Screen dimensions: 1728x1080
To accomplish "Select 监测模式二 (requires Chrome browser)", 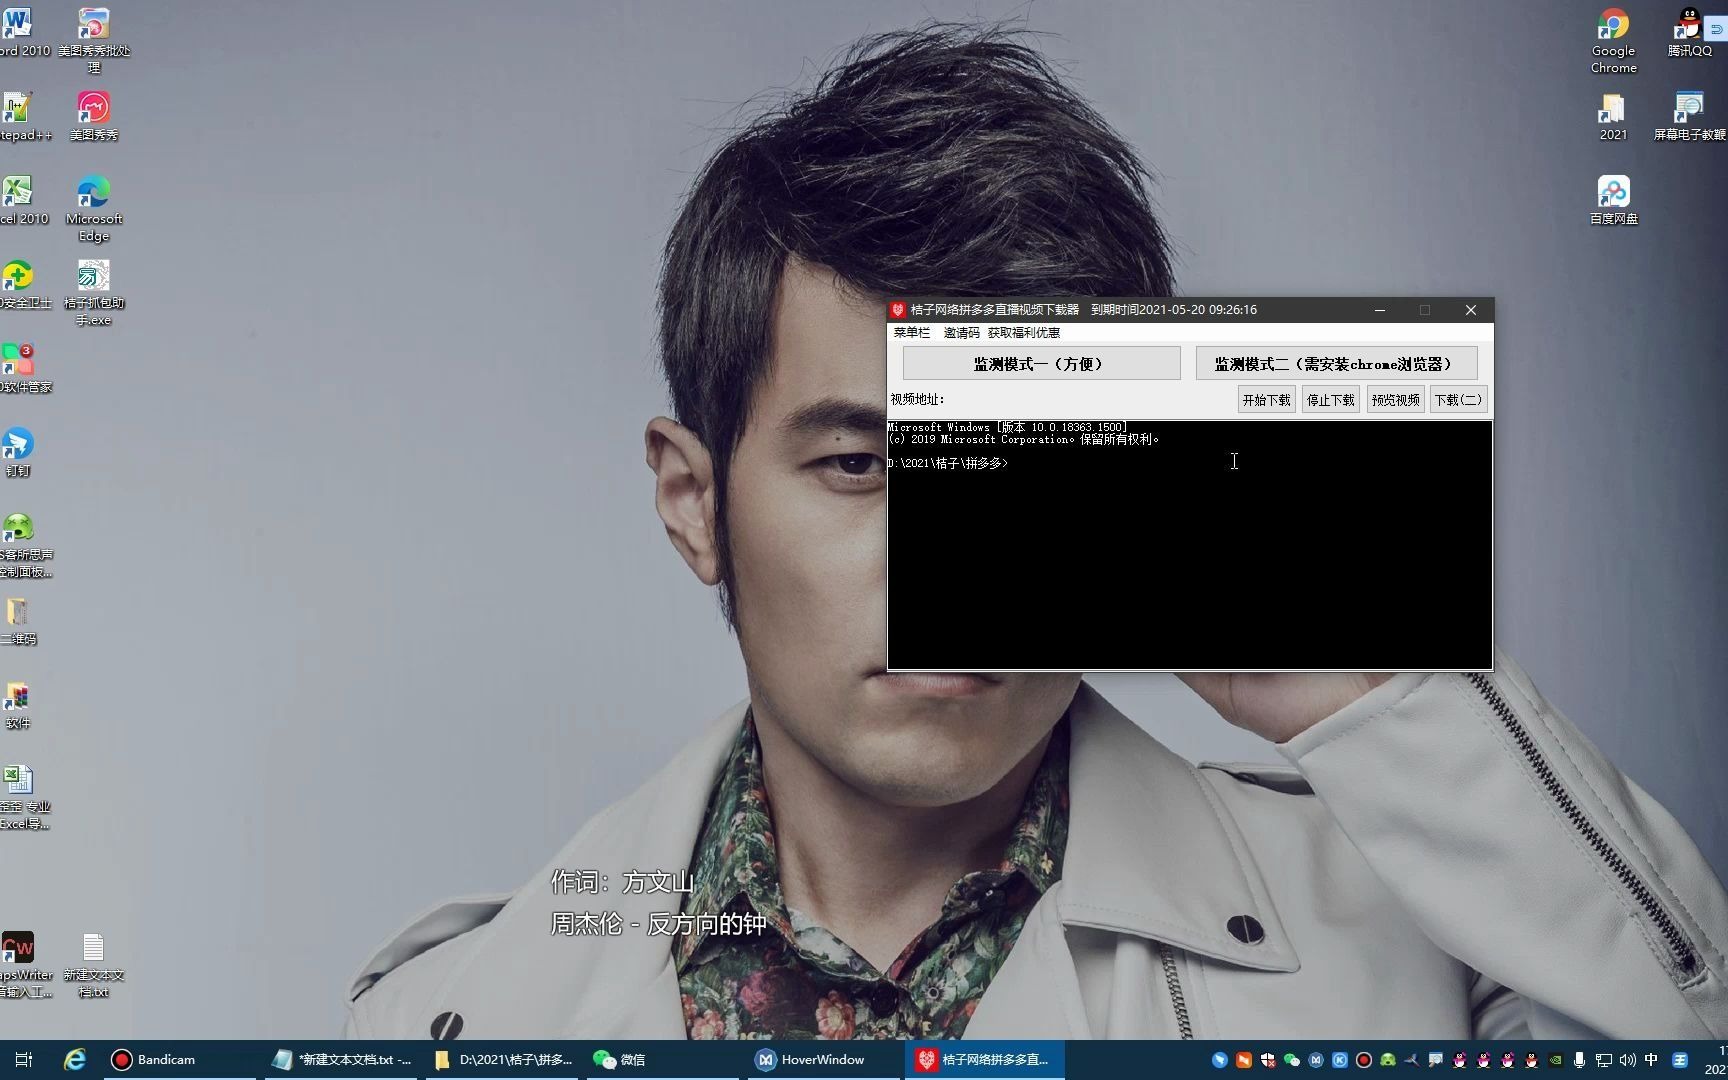I will point(1335,364).
